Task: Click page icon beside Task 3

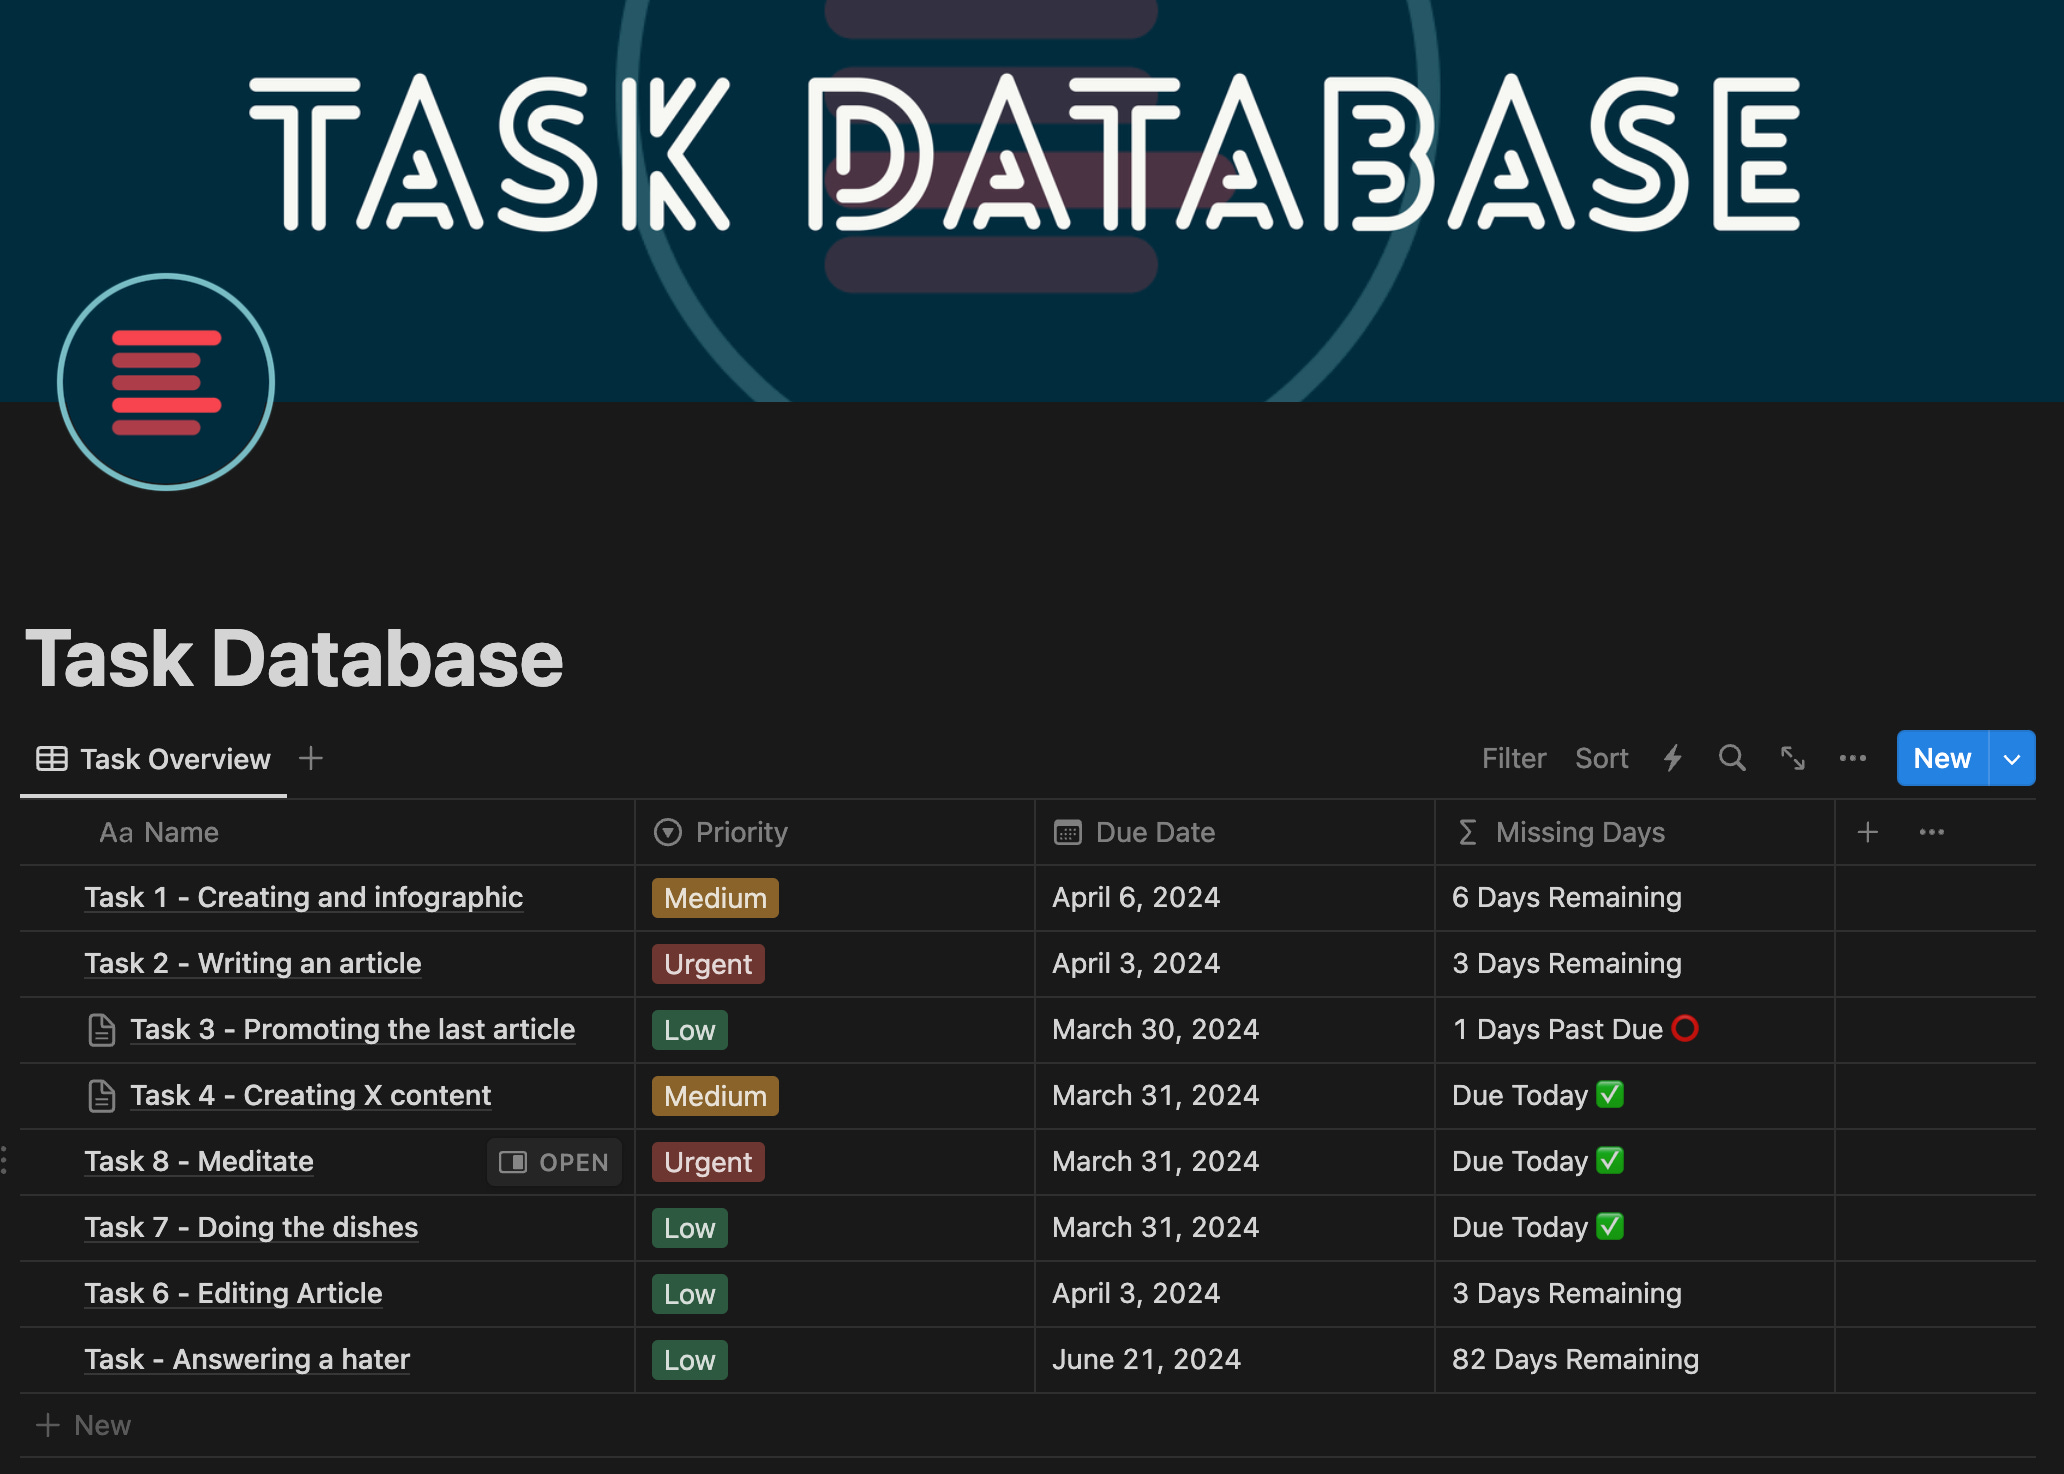Action: [x=102, y=1030]
